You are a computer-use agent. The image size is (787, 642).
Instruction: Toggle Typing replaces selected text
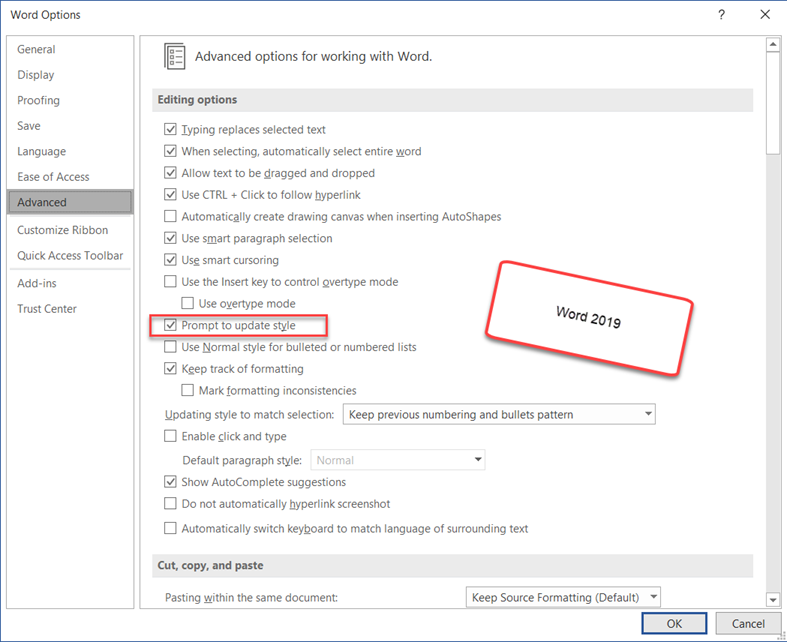point(171,130)
